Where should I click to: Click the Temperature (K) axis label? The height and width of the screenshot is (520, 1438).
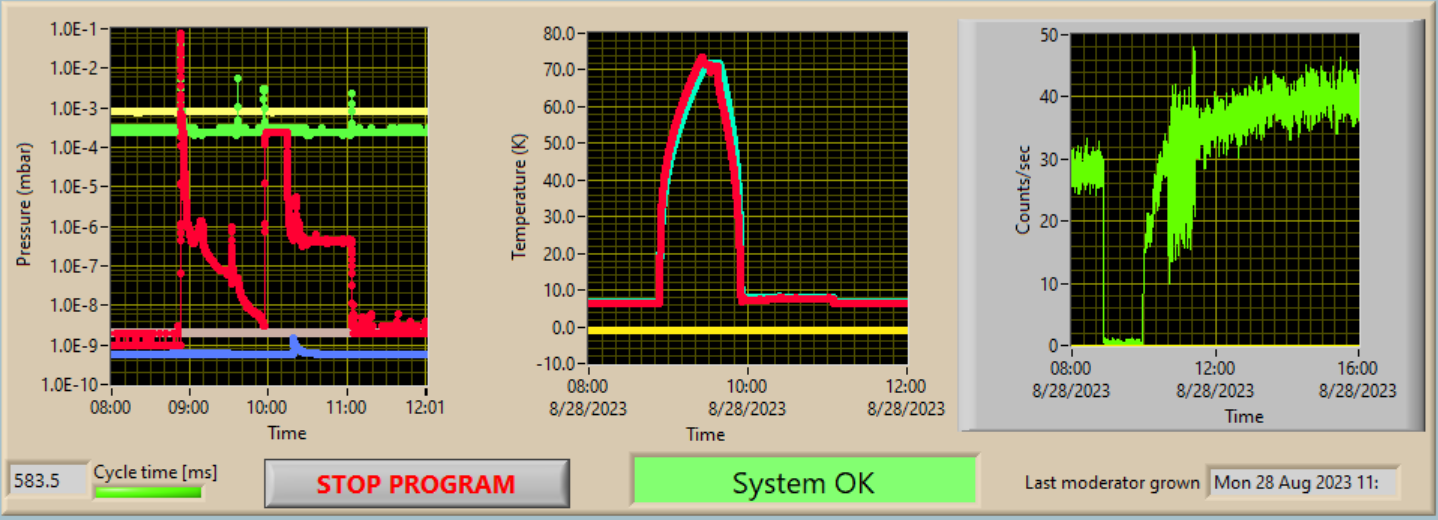click(518, 199)
